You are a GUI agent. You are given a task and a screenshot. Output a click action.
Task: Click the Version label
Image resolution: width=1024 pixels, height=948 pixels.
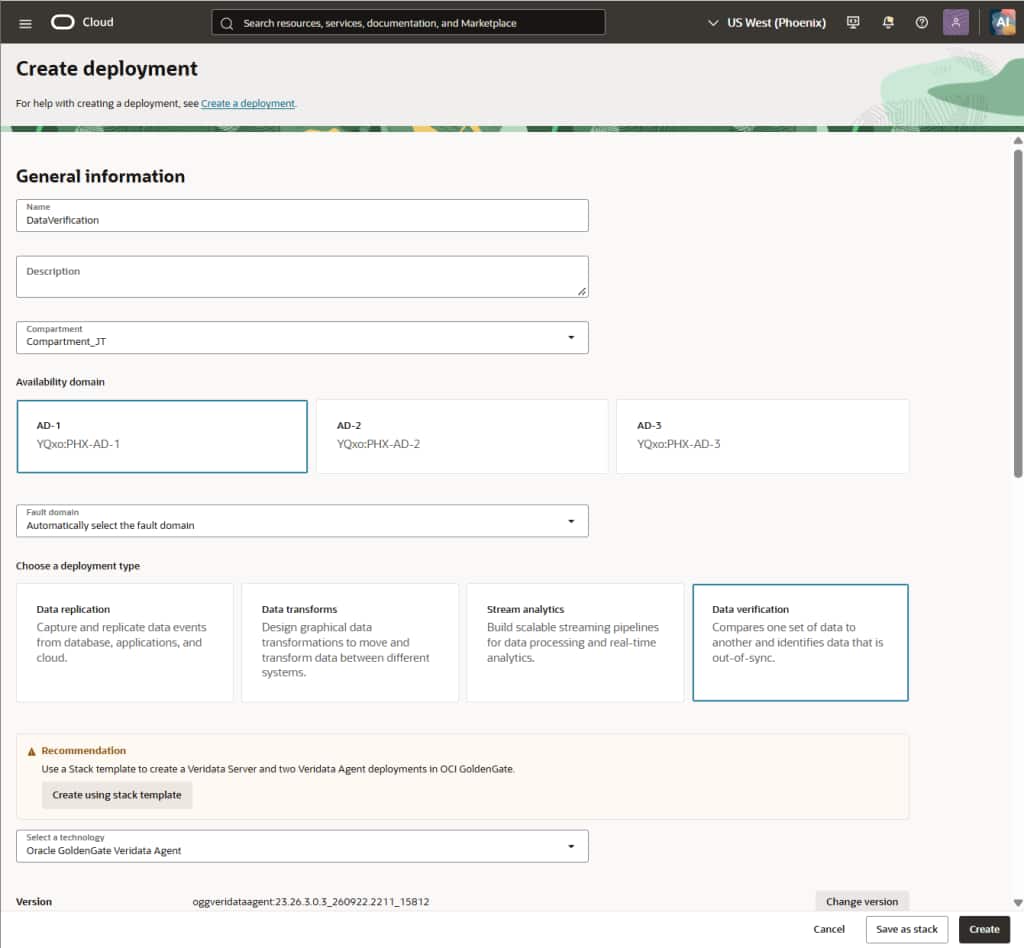(34, 902)
